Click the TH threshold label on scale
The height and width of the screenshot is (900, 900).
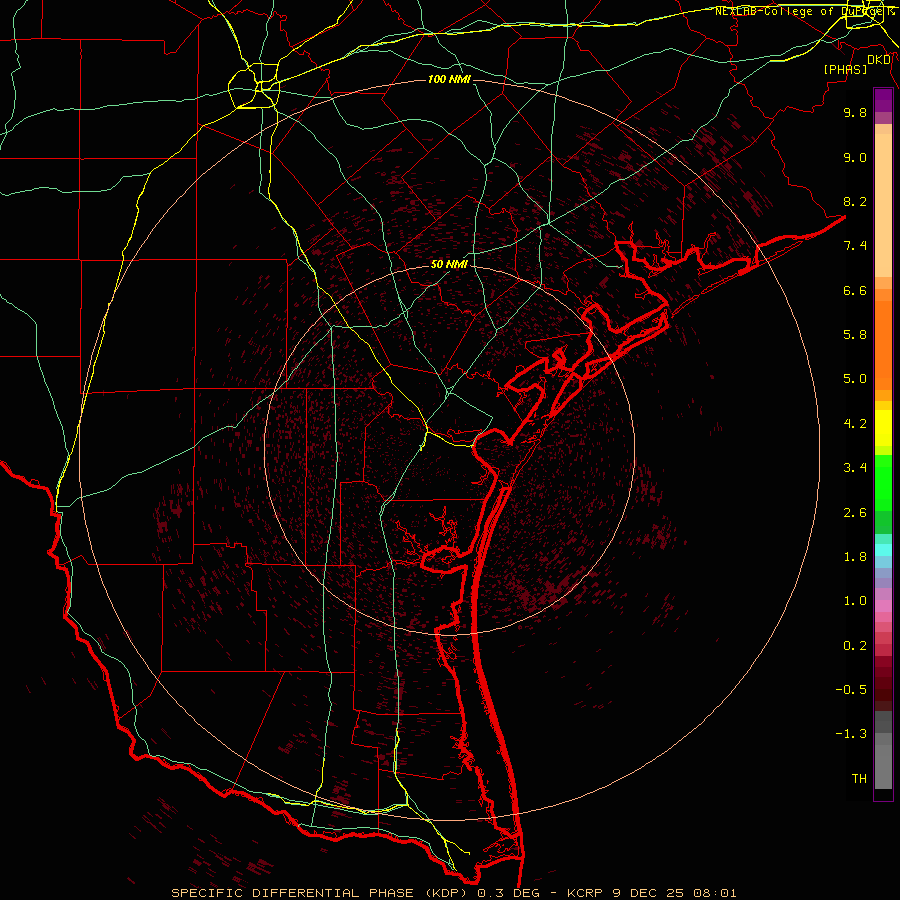[x=859, y=779]
